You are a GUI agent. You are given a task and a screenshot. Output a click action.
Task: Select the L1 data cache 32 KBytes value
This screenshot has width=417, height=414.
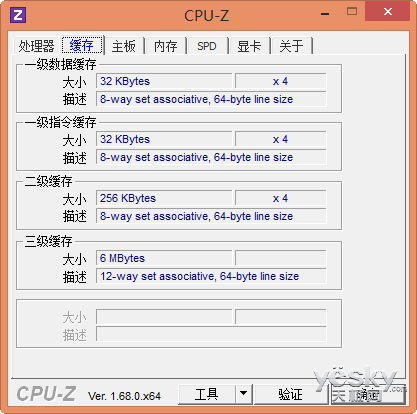164,81
